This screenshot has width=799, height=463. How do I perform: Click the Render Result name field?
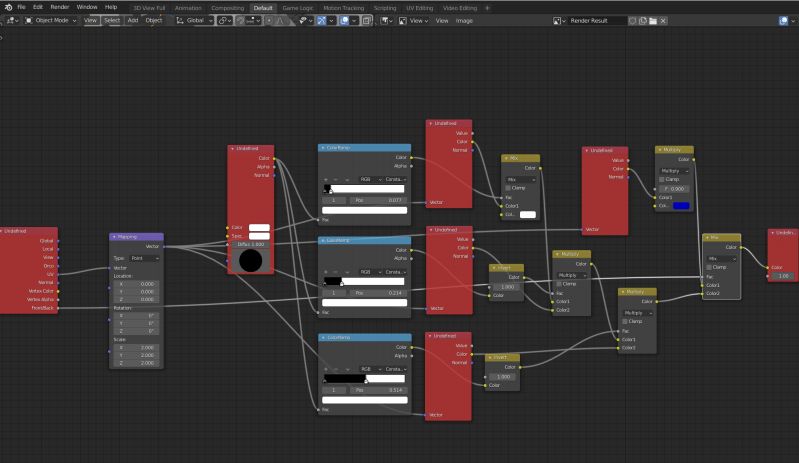[x=596, y=21]
